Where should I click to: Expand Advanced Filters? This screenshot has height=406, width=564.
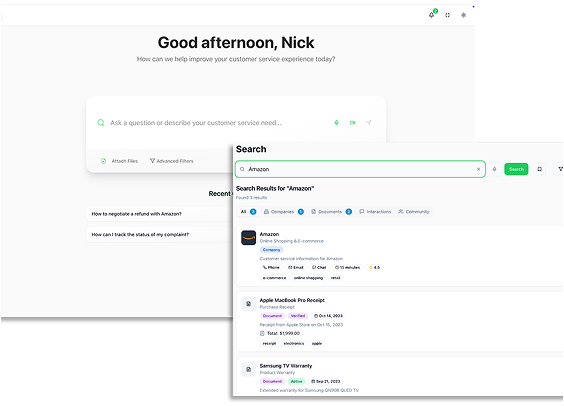point(172,161)
